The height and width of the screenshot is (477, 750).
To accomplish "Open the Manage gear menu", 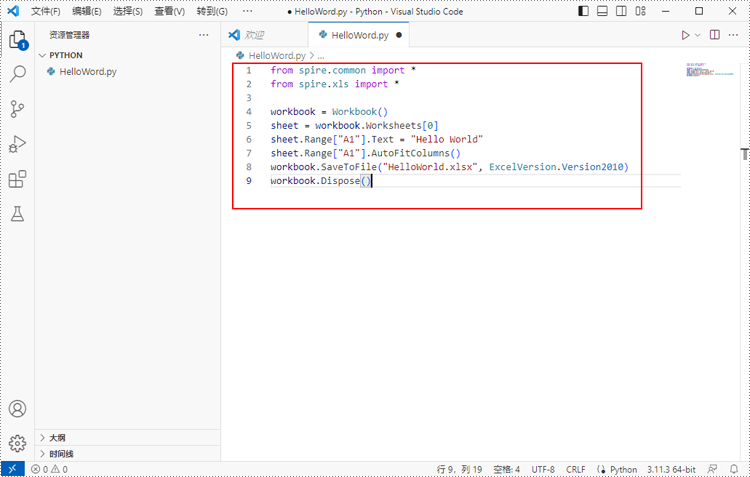I will tap(17, 443).
